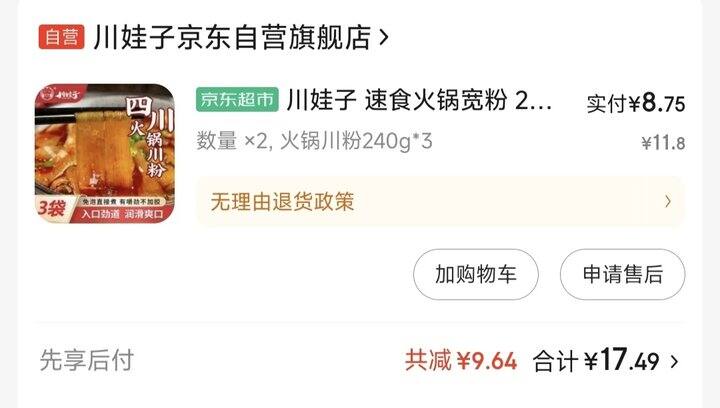Click the 合计 ¥17.49 total amount
The width and height of the screenshot is (720, 408).
(596, 360)
